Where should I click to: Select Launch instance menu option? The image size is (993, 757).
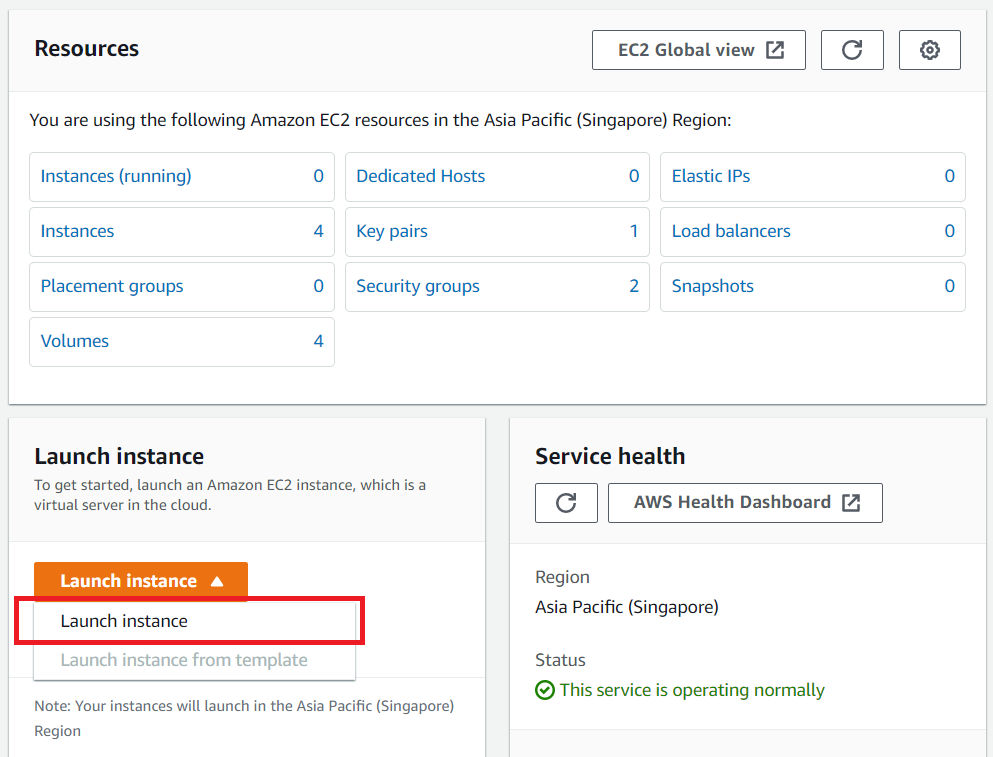click(194, 621)
